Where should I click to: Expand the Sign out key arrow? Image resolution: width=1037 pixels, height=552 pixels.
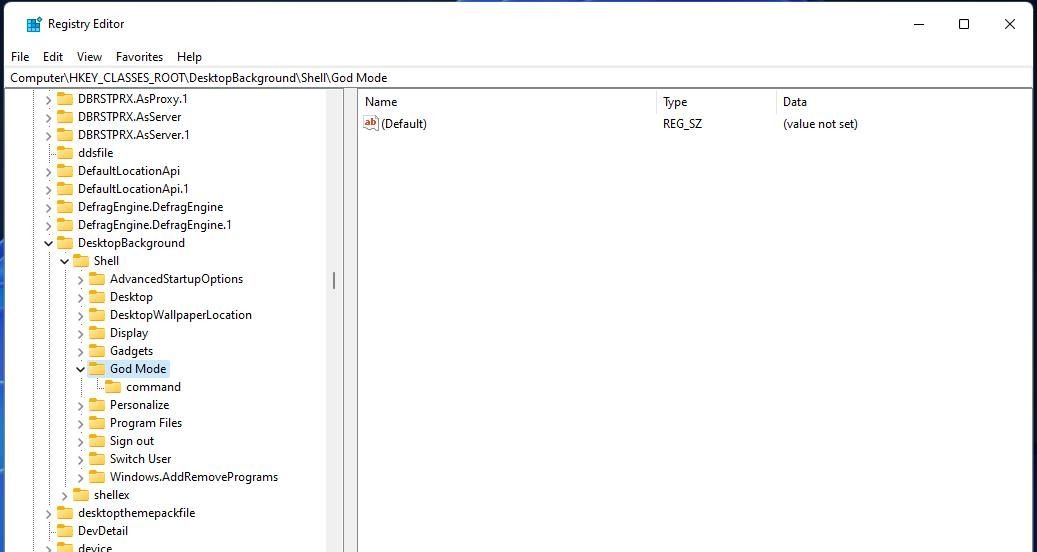pos(80,442)
